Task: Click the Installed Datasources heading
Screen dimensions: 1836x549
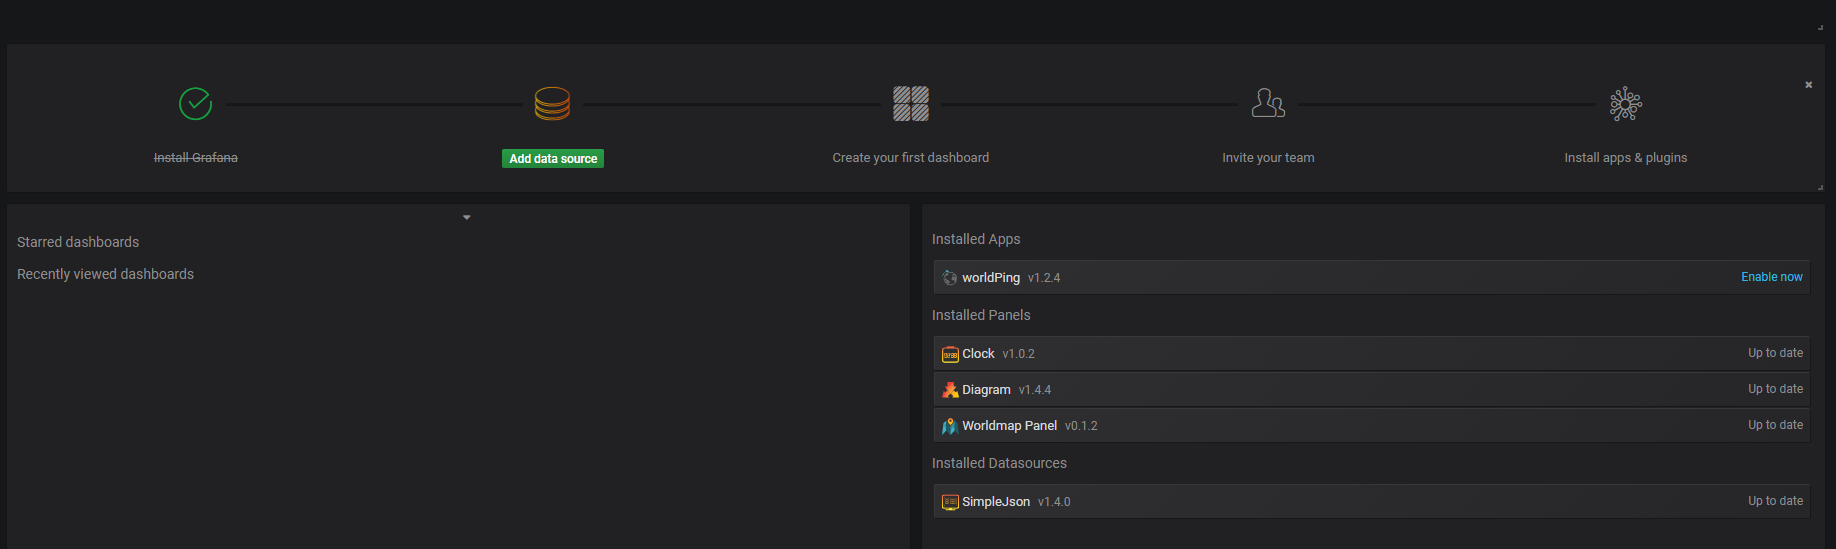Action: coord(999,463)
